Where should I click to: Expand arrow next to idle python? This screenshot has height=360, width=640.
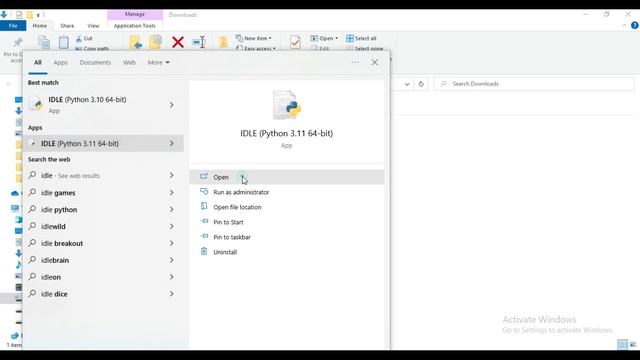(172, 209)
